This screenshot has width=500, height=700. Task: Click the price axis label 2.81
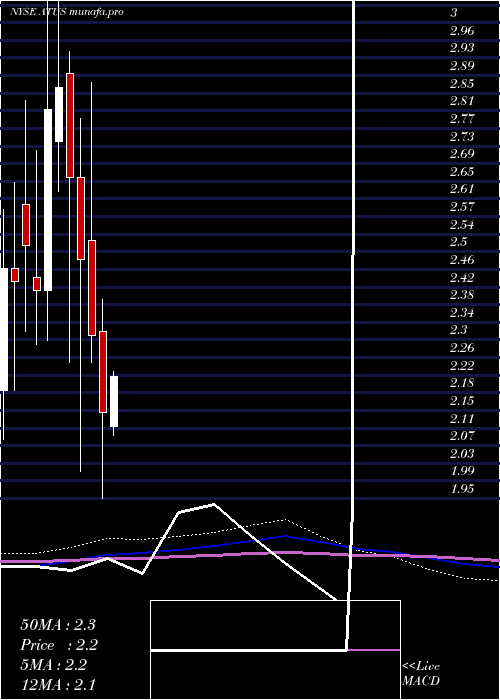click(462, 101)
